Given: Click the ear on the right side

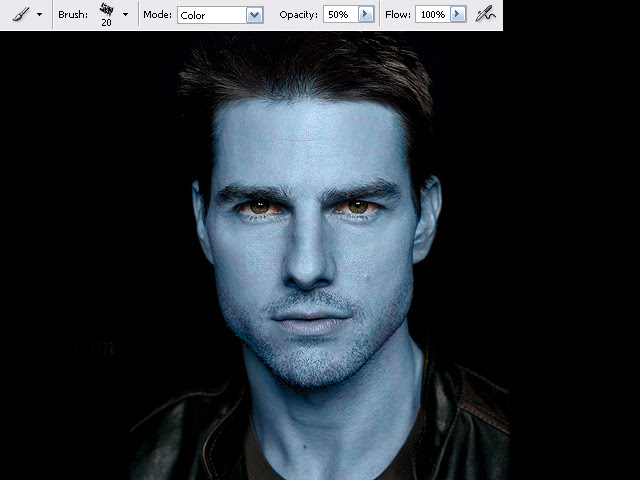Looking at the screenshot, I should point(427,220).
